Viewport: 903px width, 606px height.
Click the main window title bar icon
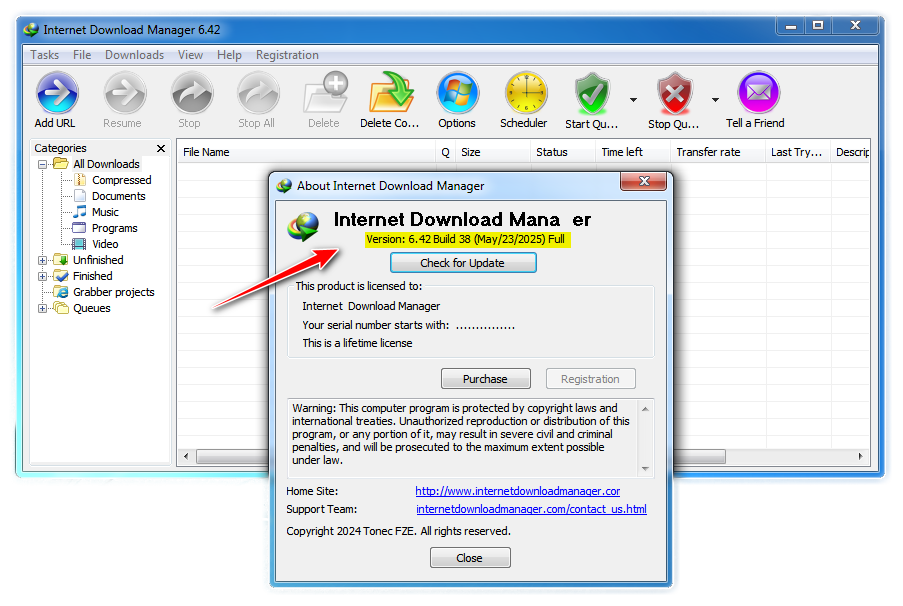point(31,29)
